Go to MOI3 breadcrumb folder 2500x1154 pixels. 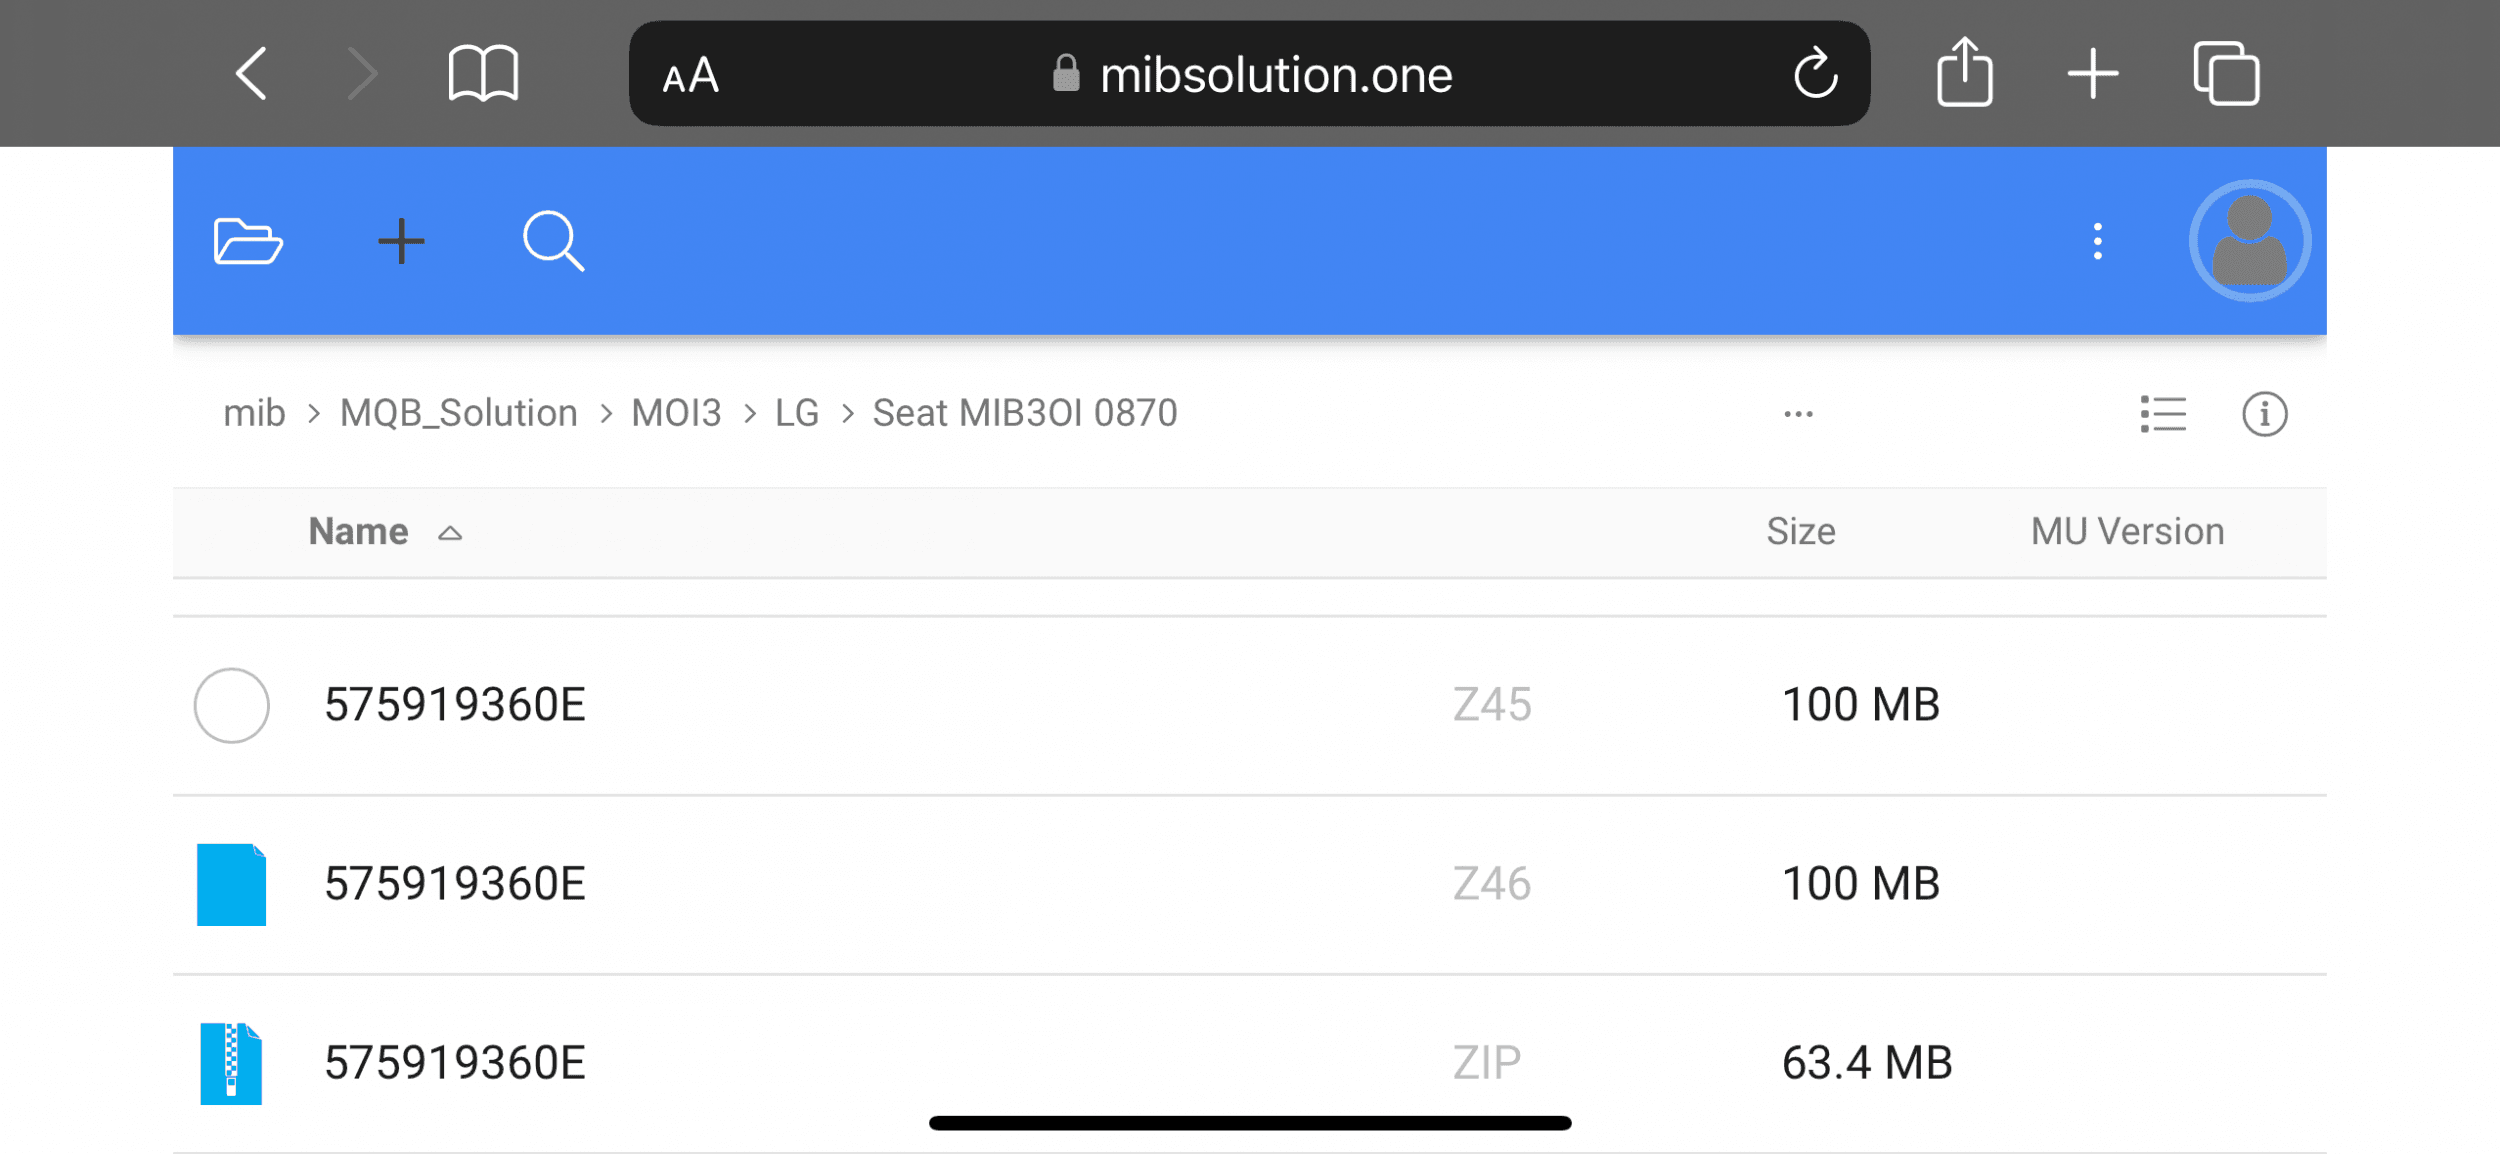[676, 413]
